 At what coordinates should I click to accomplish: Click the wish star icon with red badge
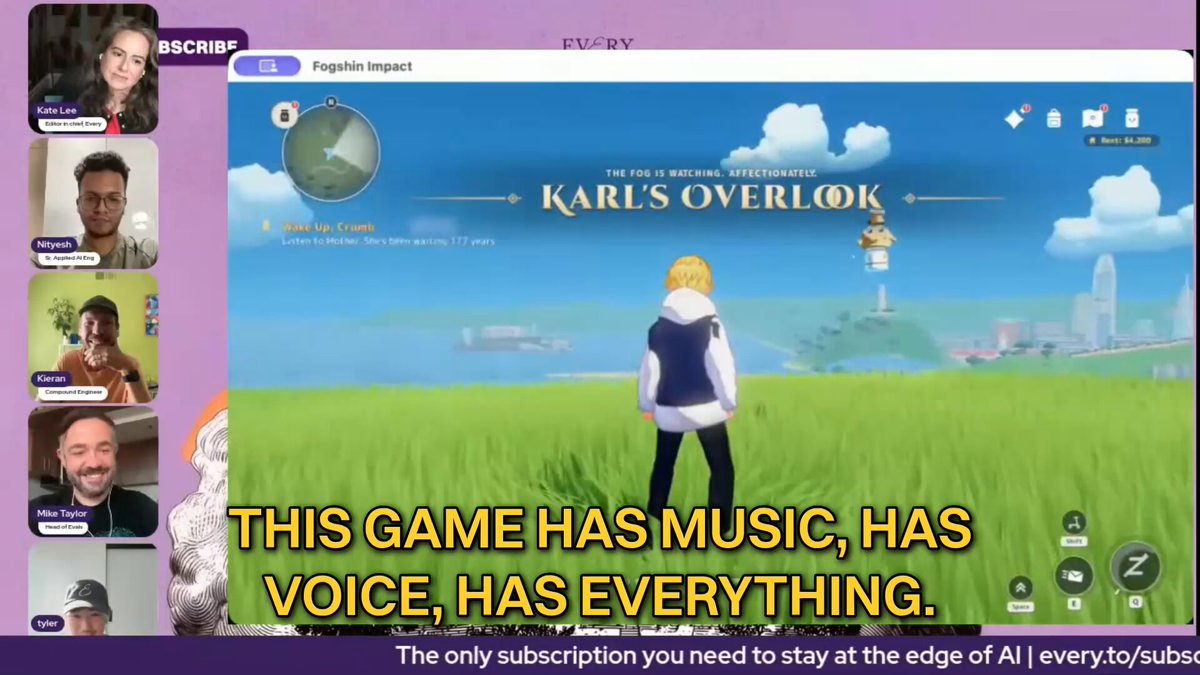(x=1016, y=118)
